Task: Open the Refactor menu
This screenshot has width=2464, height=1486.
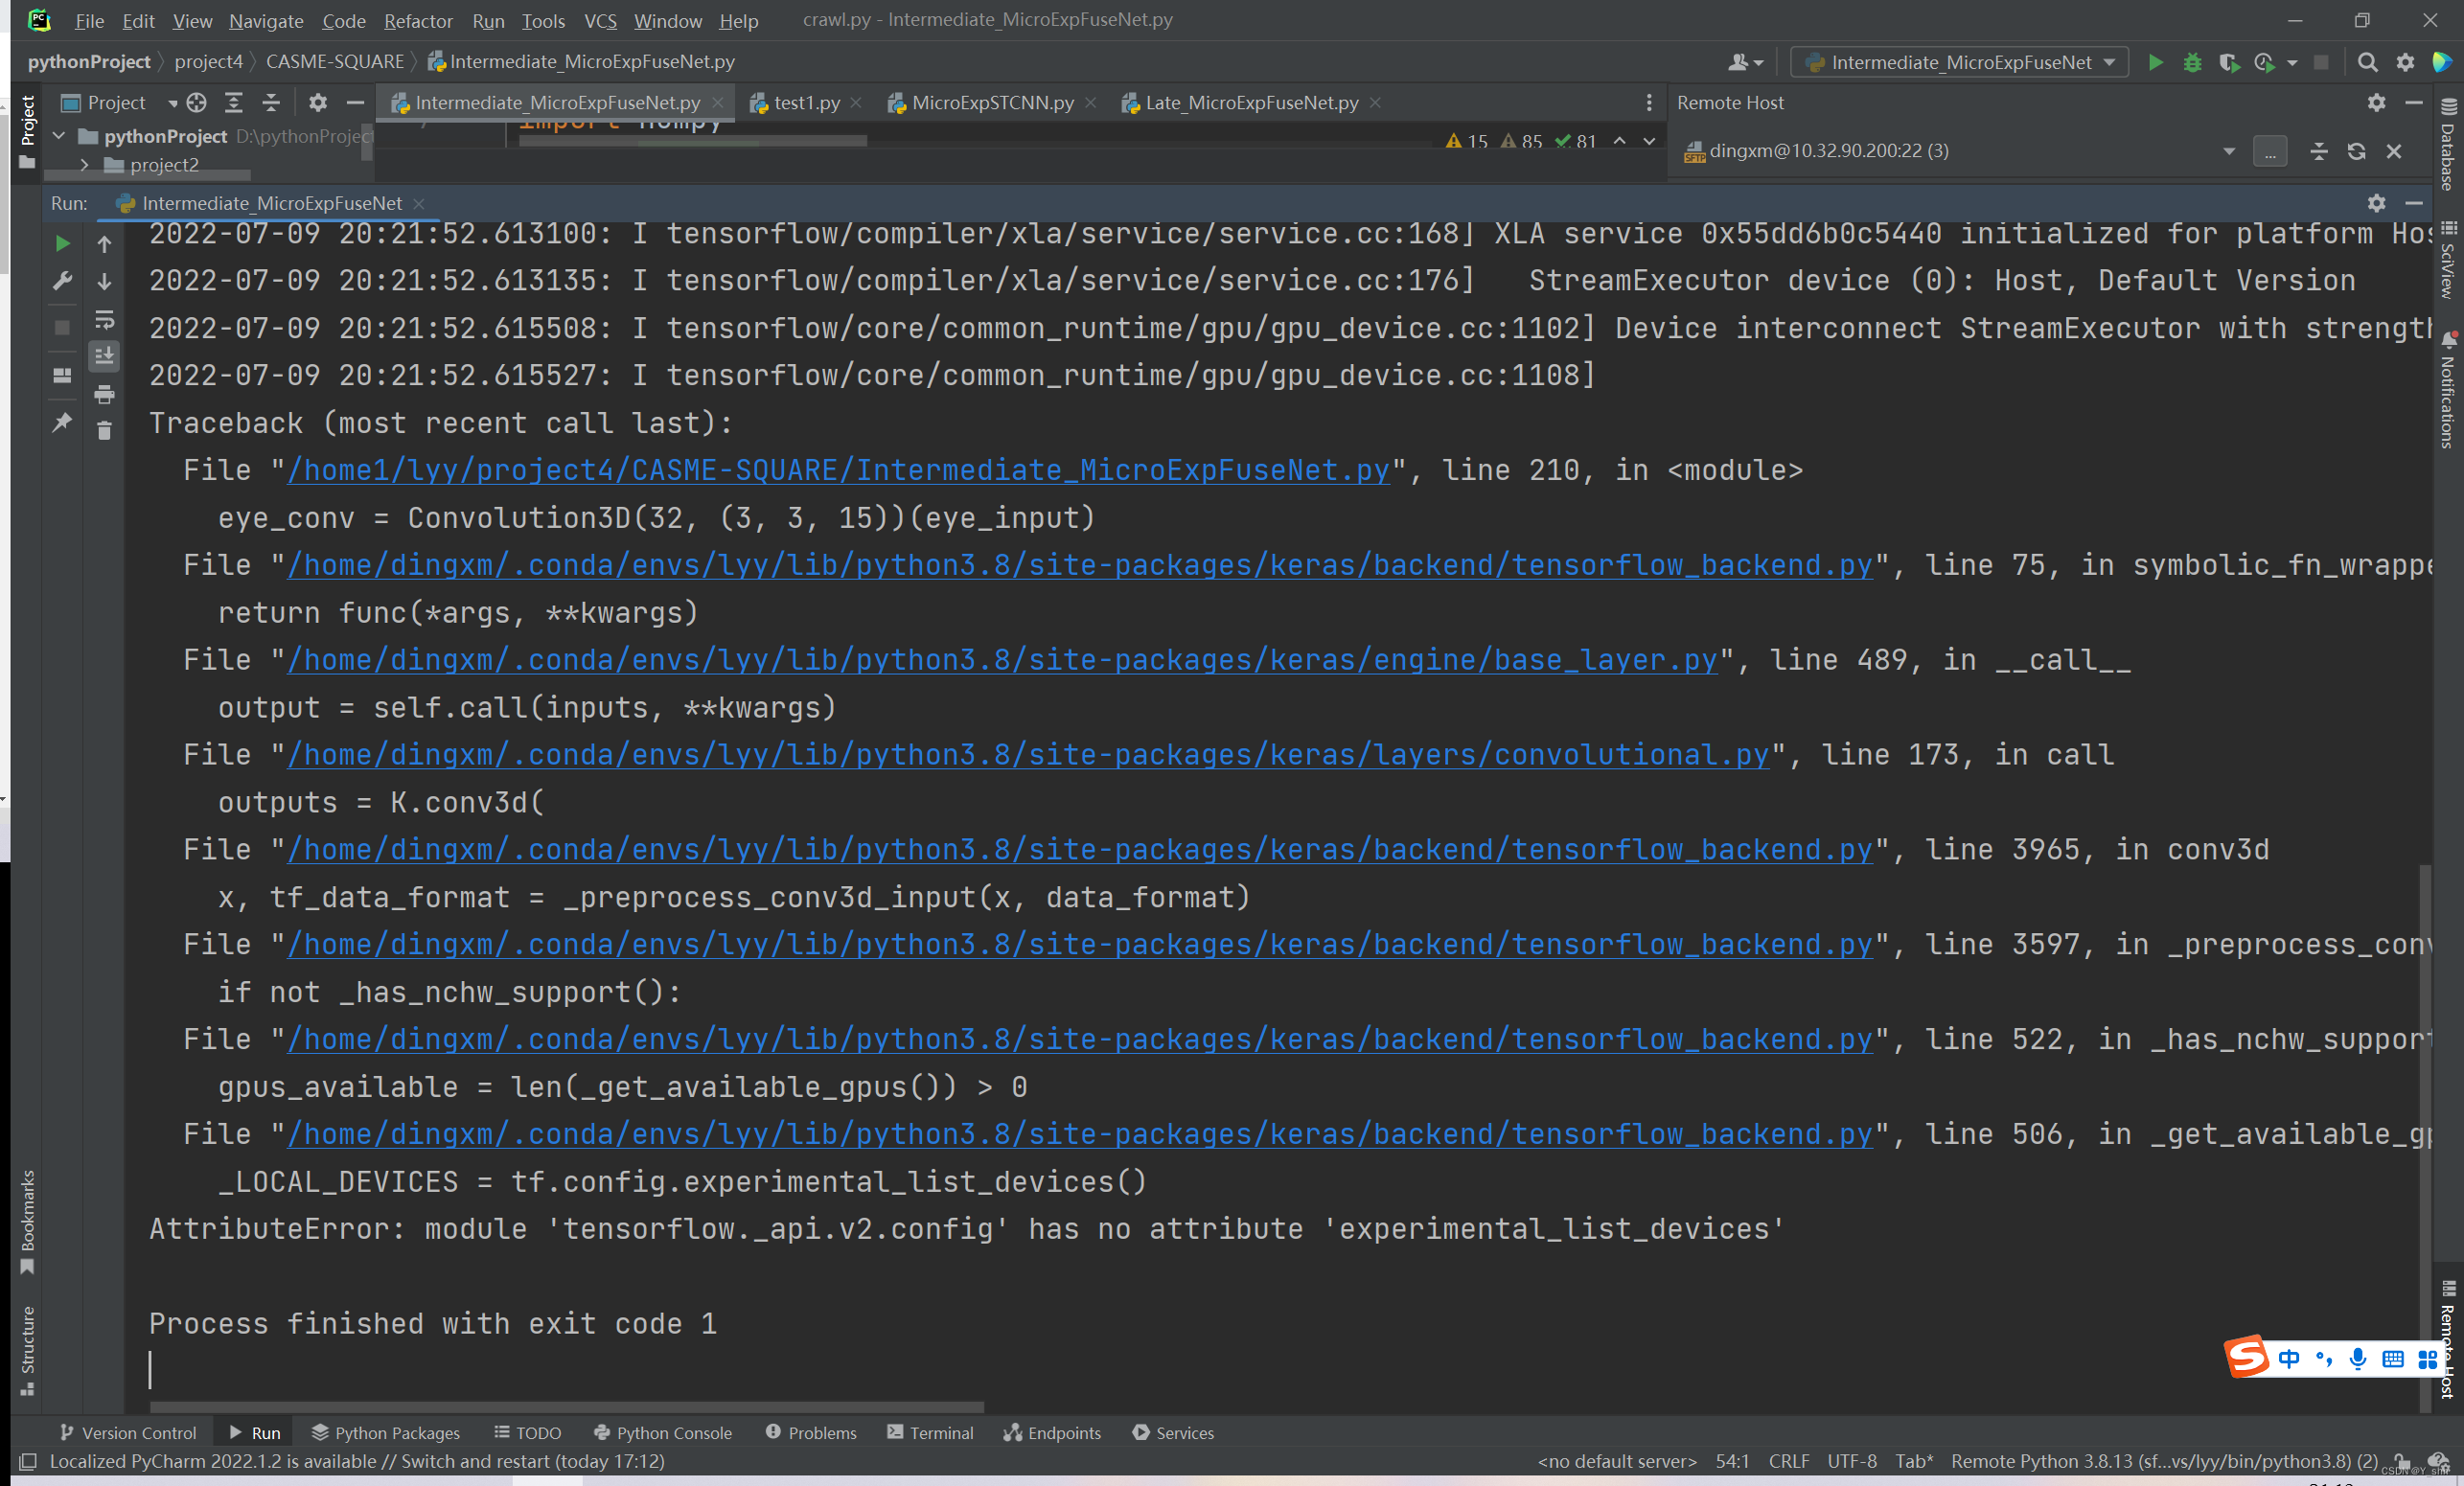Action: (x=418, y=20)
